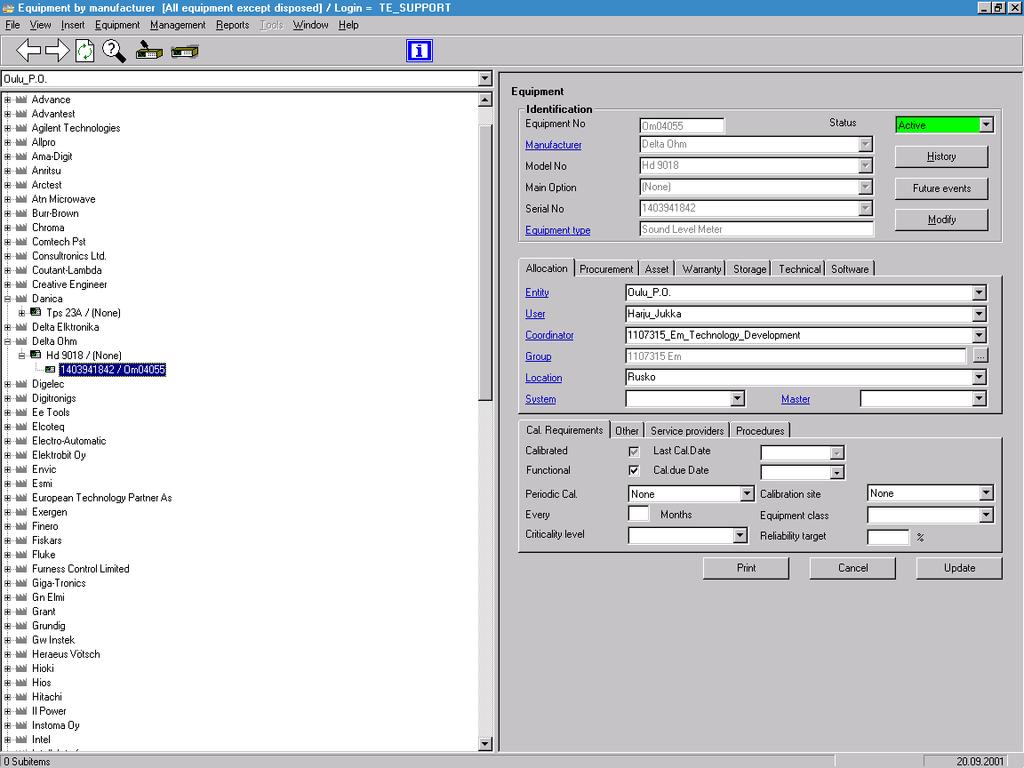Open the magnifier search icon
The image size is (1024, 768).
coord(114,50)
